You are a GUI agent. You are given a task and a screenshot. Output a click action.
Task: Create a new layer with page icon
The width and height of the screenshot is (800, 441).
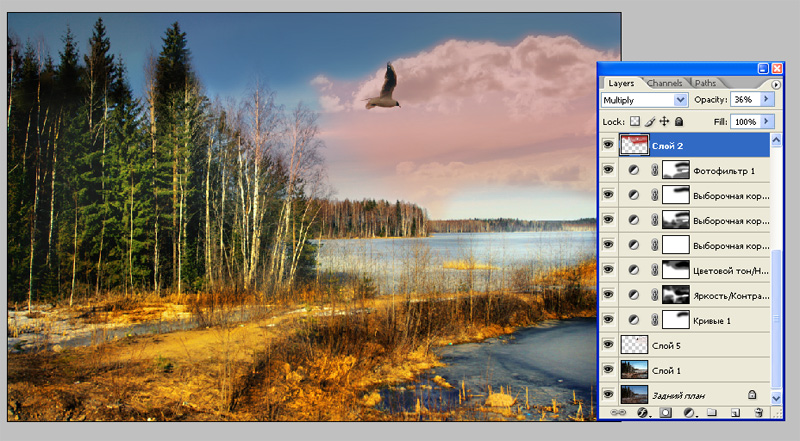coord(735,412)
